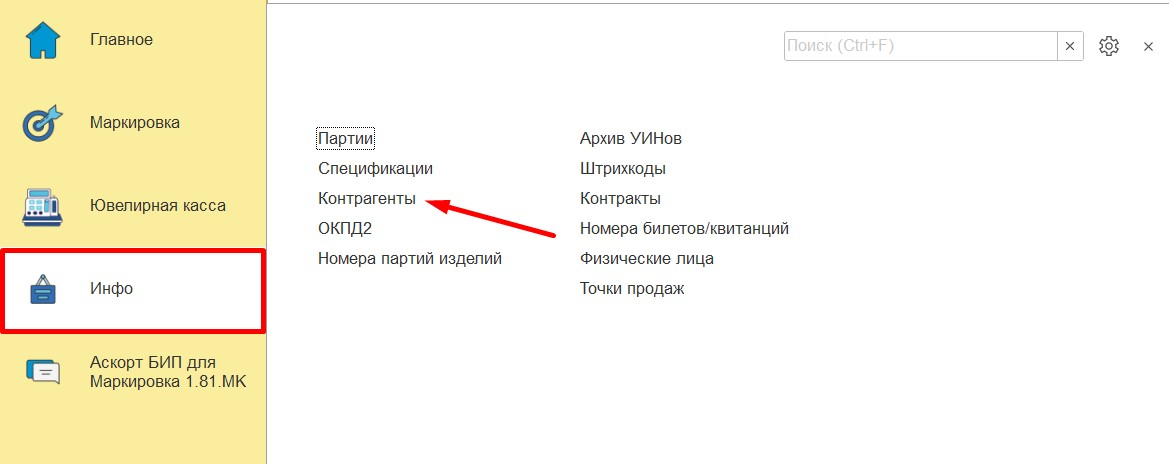1169x464 pixels.
Task: Open the ОКПД2 classifier
Action: tap(344, 228)
